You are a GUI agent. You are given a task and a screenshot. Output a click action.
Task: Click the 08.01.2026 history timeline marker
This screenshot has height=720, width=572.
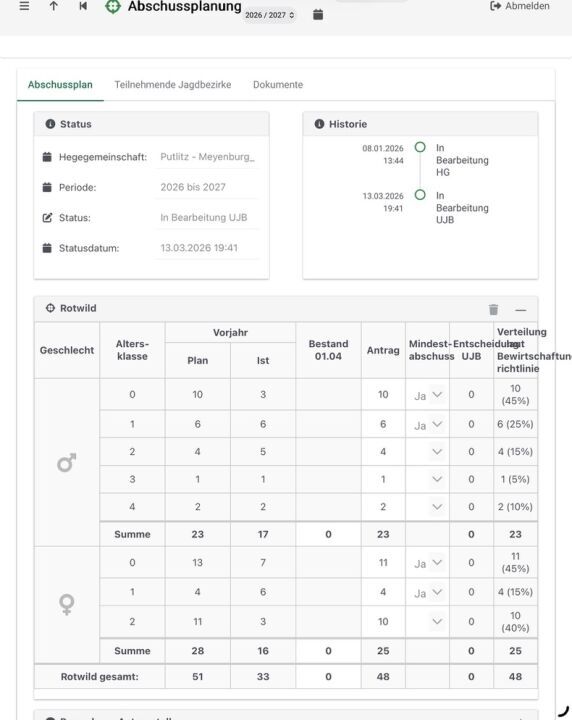[420, 147]
